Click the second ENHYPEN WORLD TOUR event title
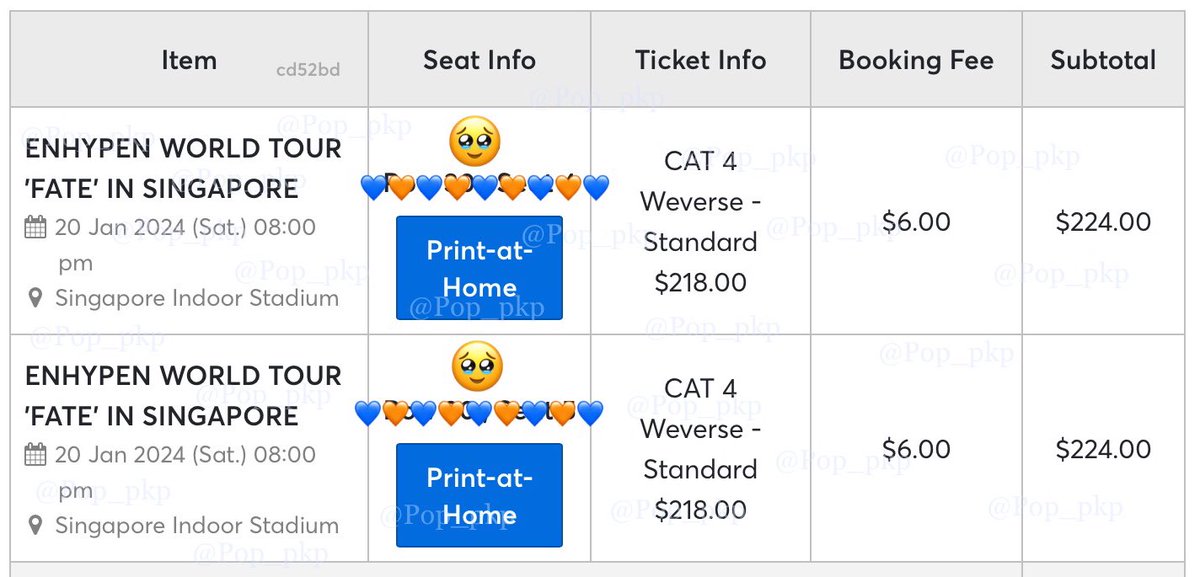The image size is (1200, 577). point(182,395)
